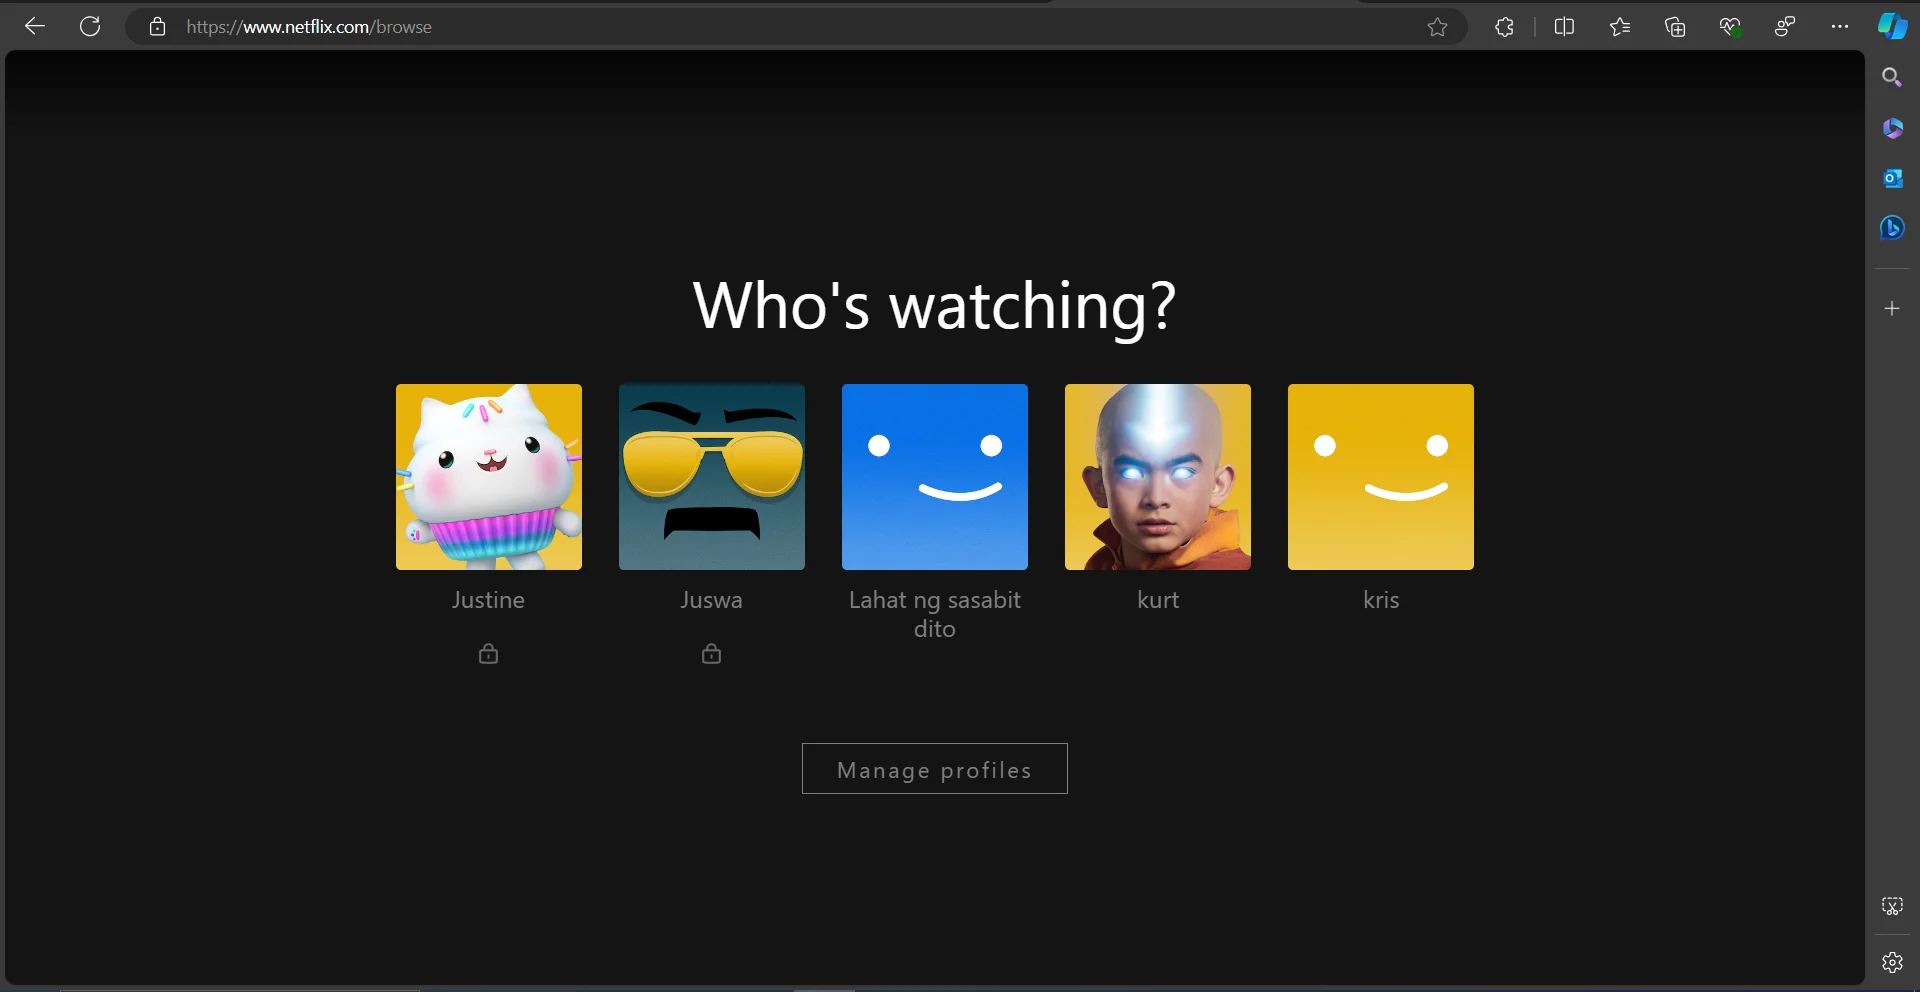The height and width of the screenshot is (992, 1920).
Task: Click the kurt profile name
Action: tap(1158, 600)
